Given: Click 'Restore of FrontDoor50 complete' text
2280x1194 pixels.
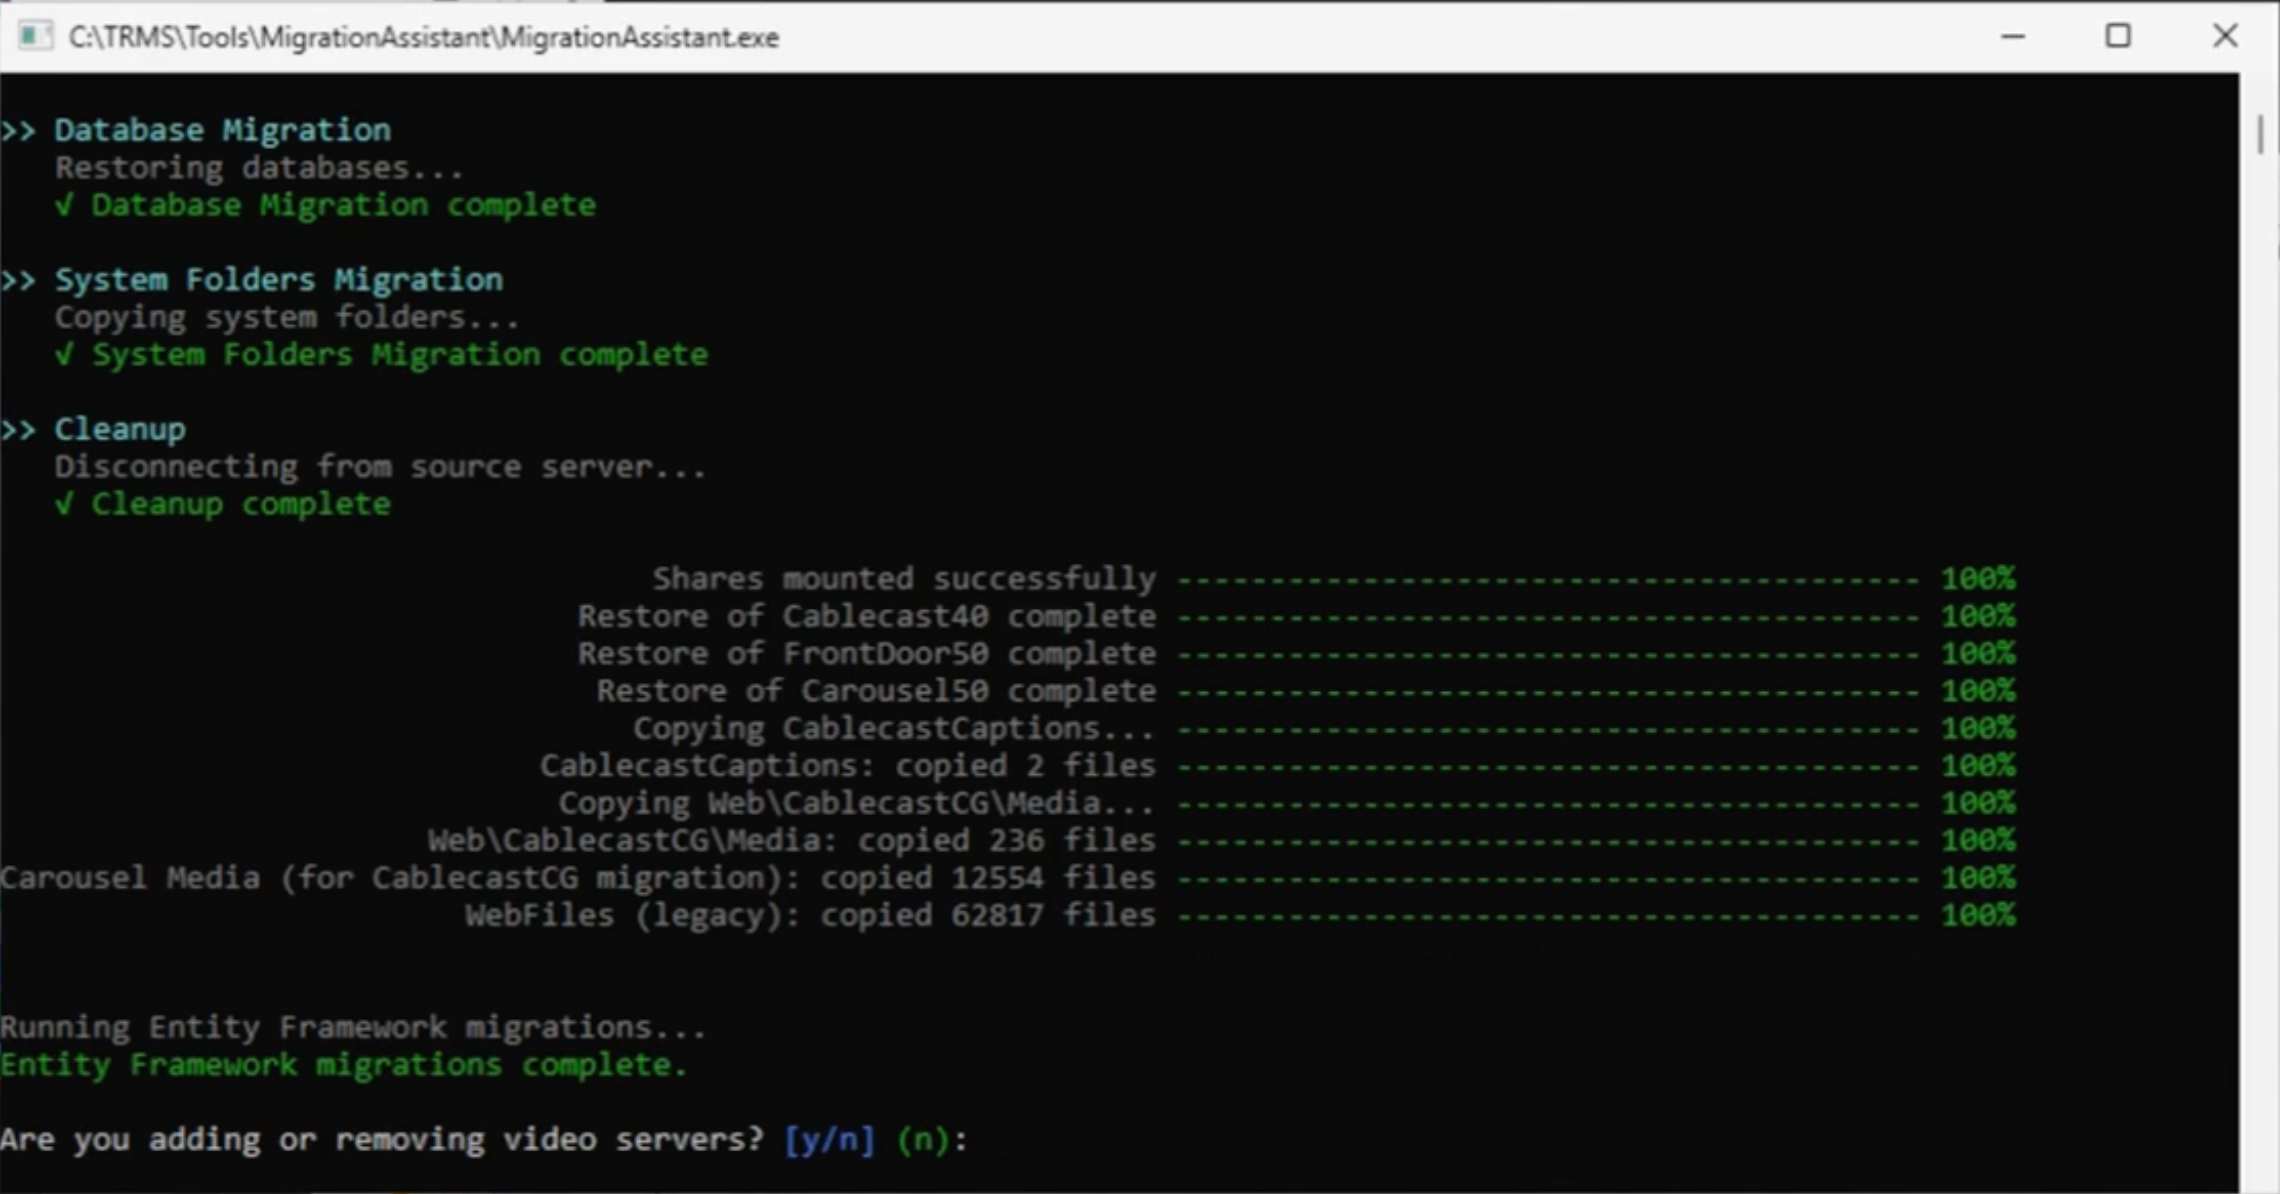Looking at the screenshot, I should [866, 653].
